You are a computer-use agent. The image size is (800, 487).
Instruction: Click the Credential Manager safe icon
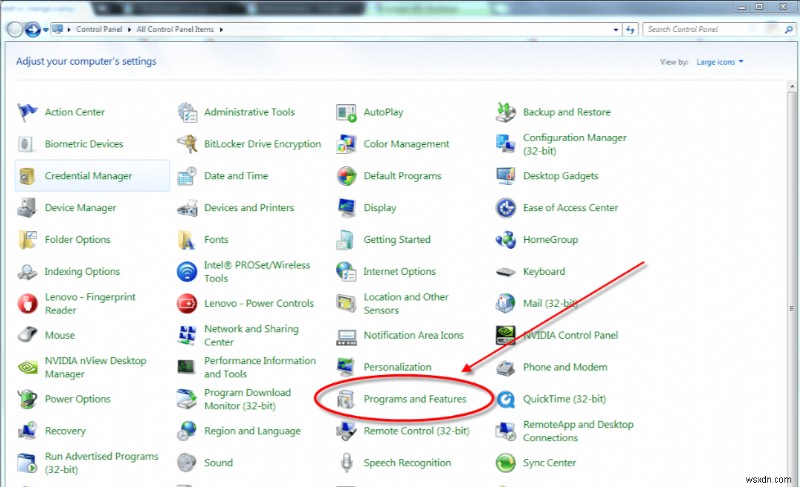[27, 176]
